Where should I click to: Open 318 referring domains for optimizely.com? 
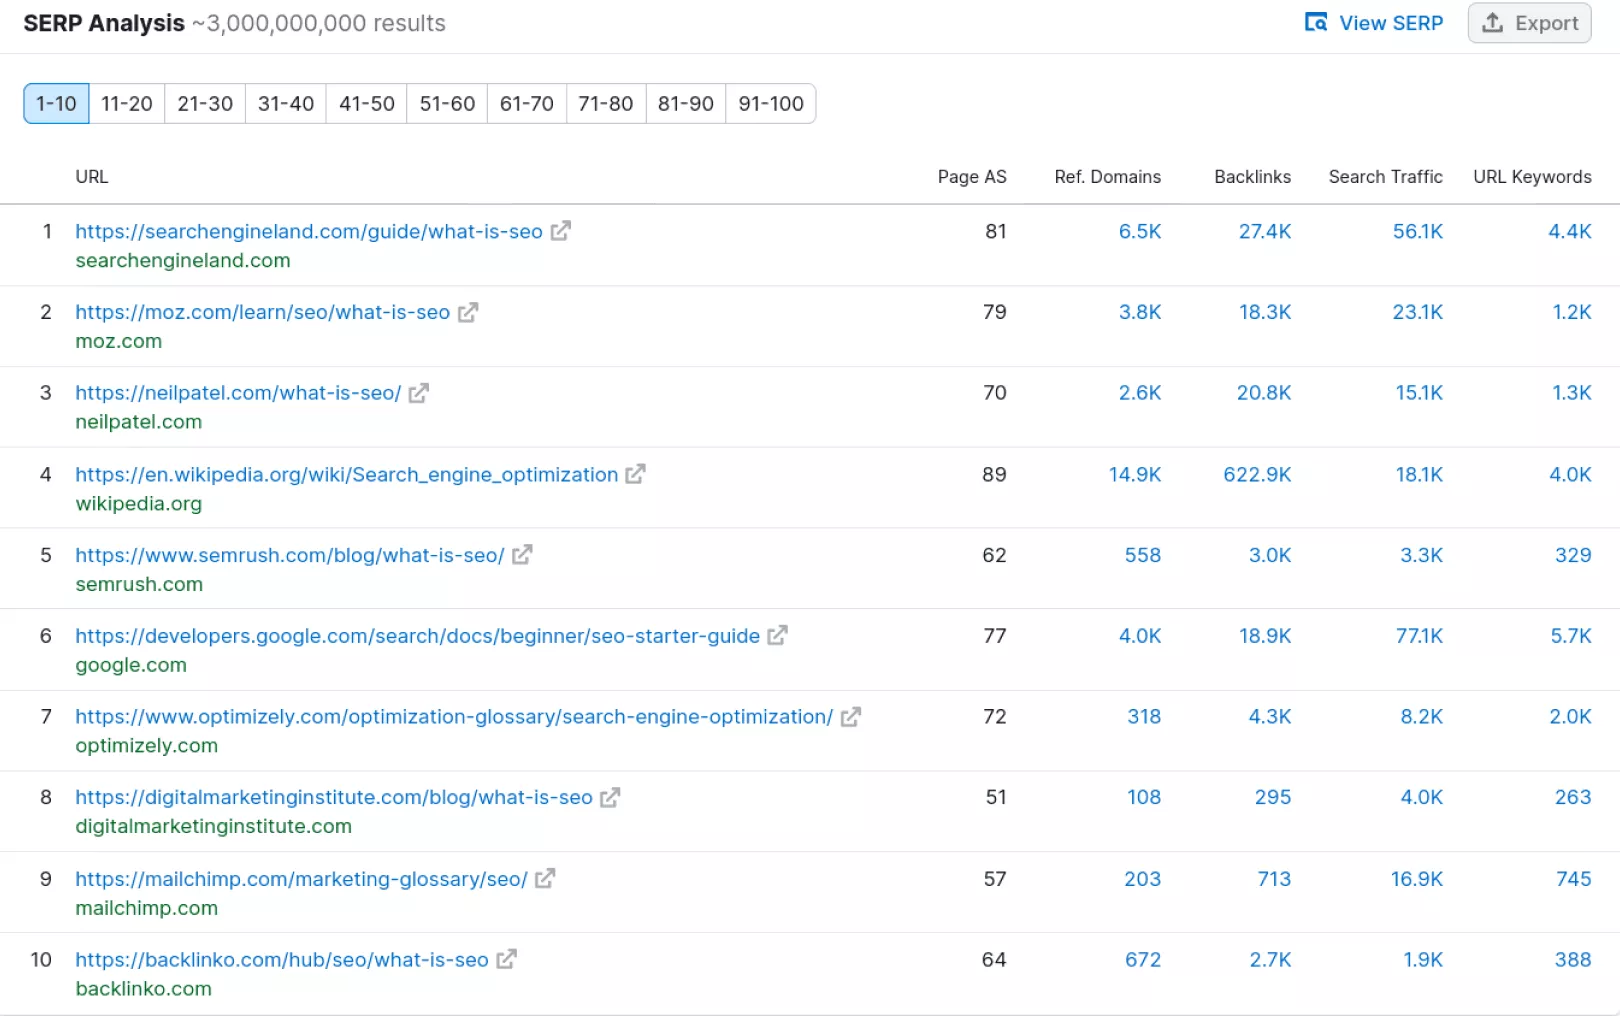tap(1144, 717)
